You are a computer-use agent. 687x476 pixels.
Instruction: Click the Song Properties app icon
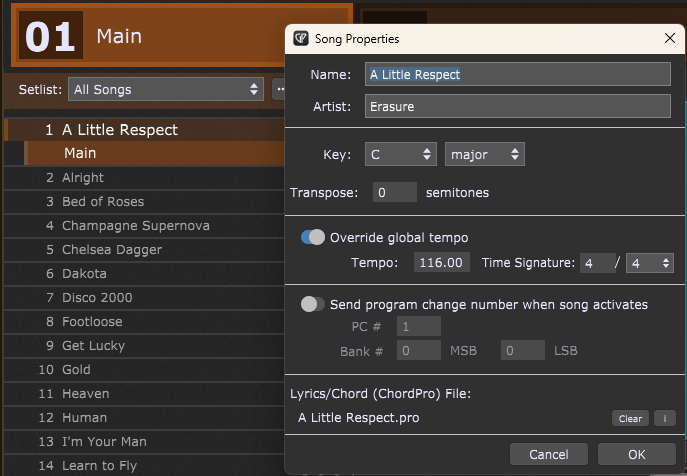tap(301, 39)
